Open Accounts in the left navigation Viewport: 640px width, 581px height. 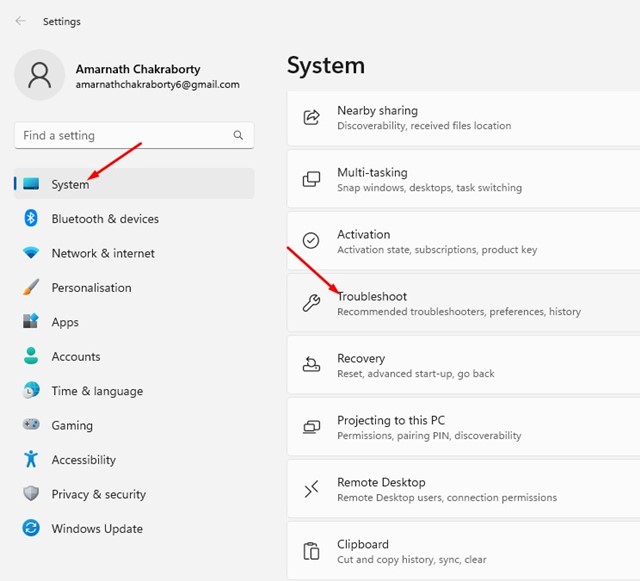76,357
